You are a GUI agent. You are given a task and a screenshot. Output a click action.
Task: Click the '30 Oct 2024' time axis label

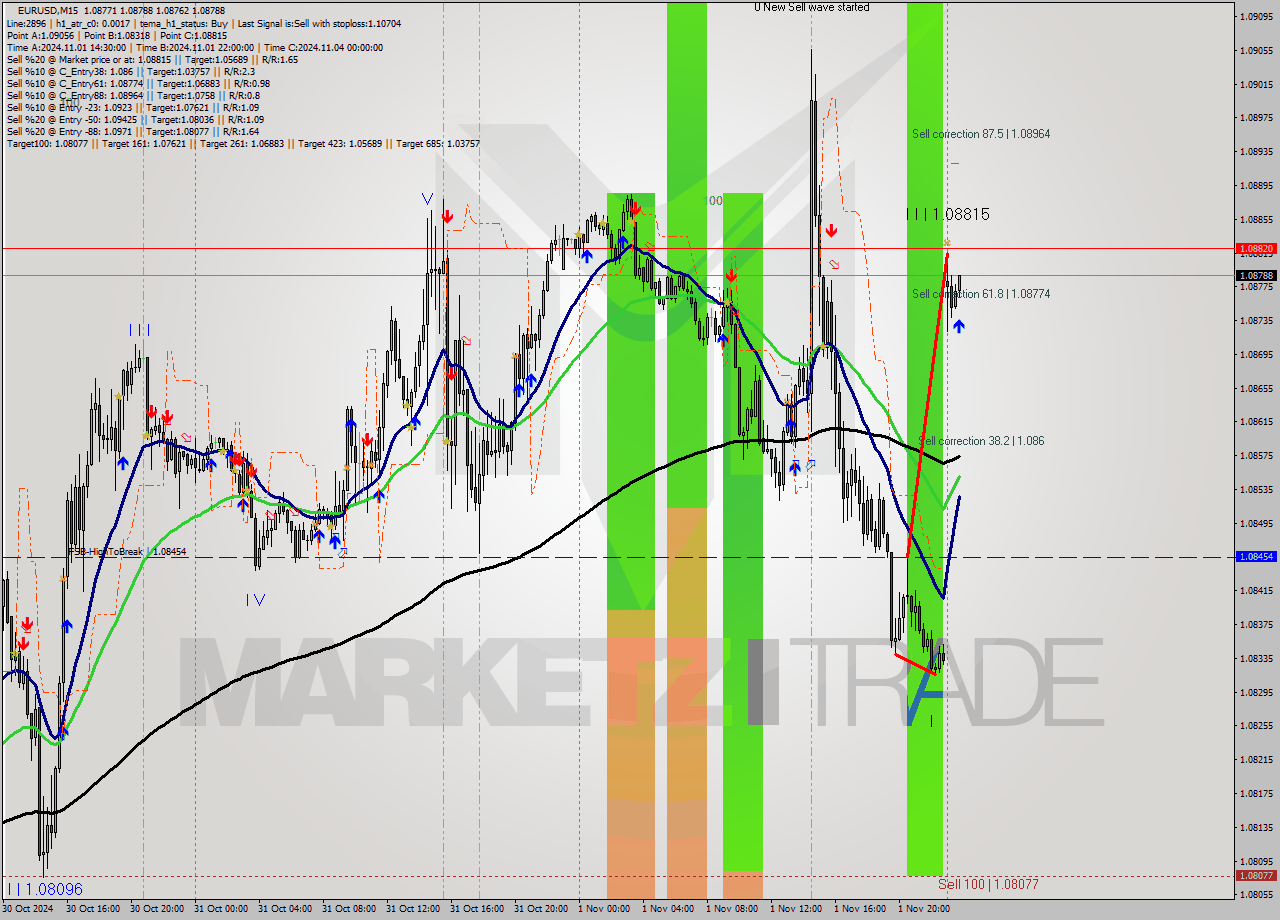point(29,909)
